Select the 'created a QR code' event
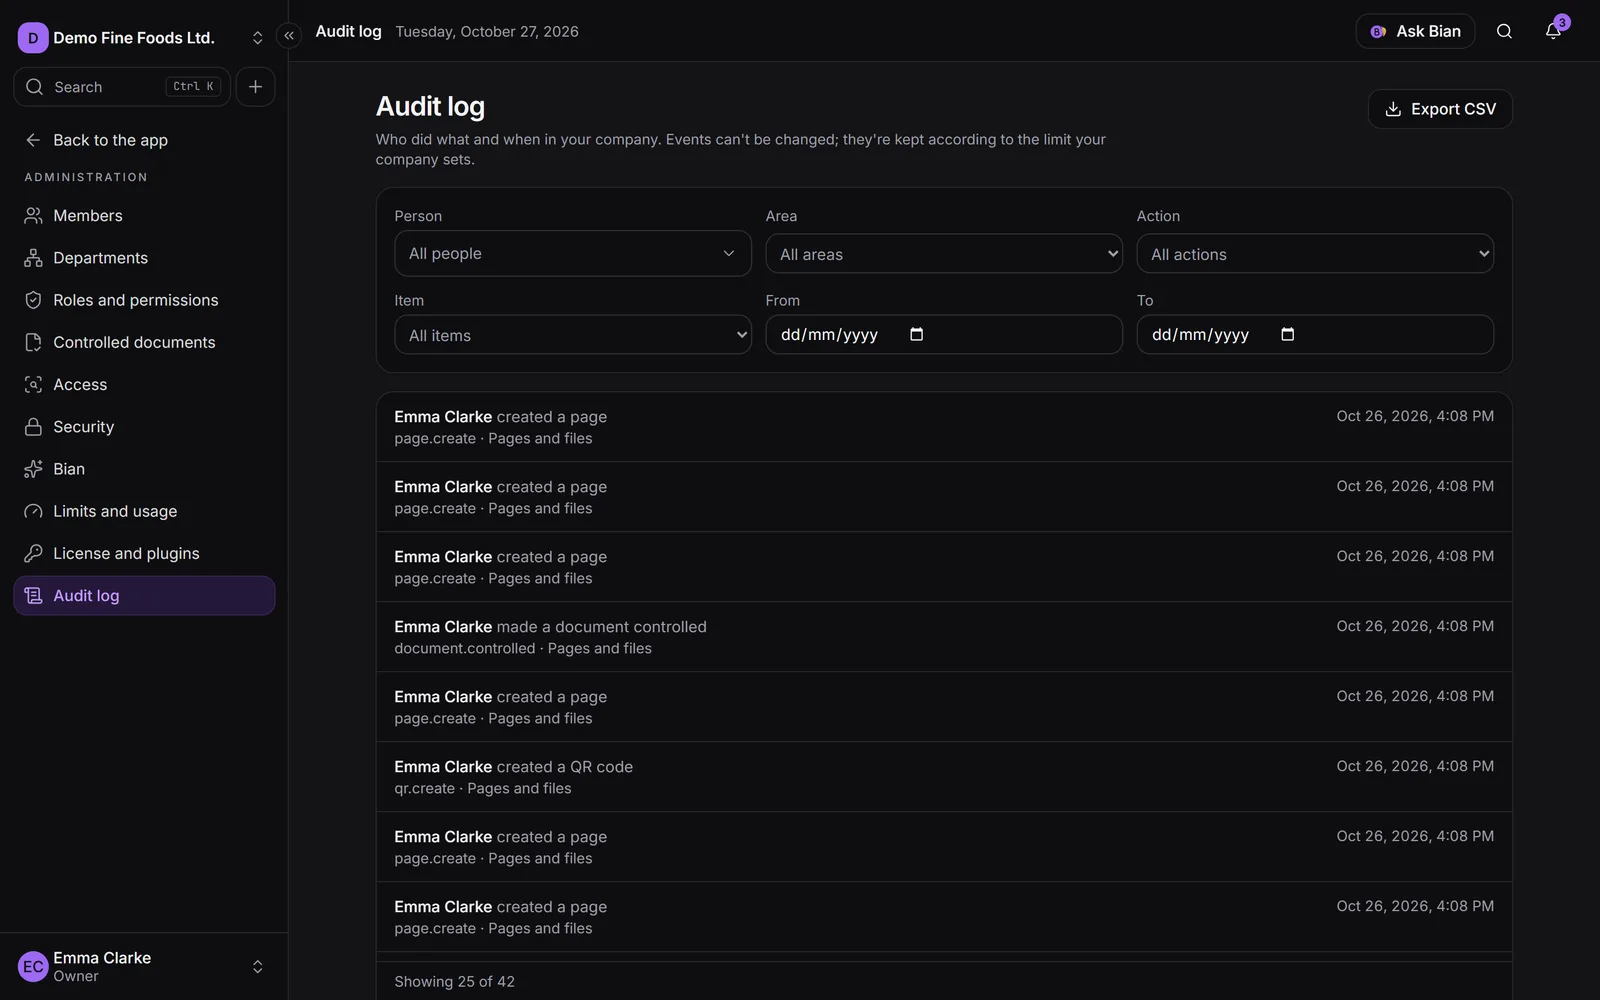This screenshot has height=1000, width=1600. (x=944, y=777)
